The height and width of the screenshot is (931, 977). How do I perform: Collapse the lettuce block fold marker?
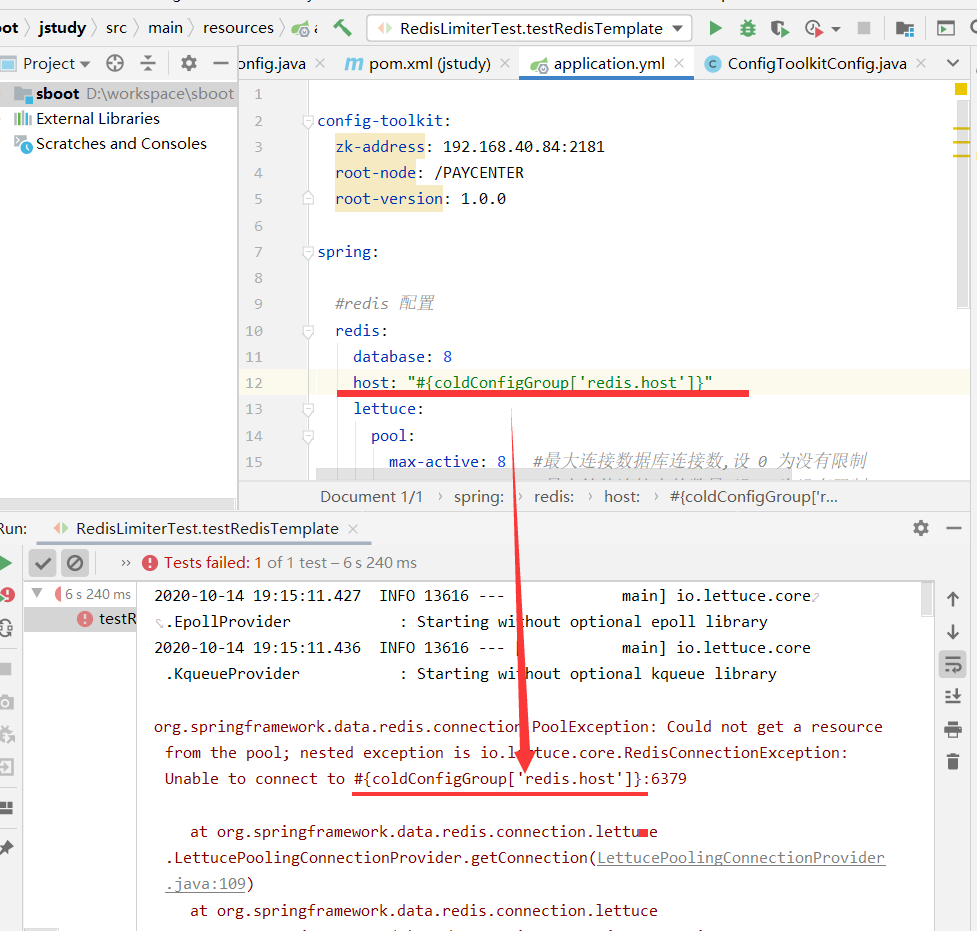[308, 409]
